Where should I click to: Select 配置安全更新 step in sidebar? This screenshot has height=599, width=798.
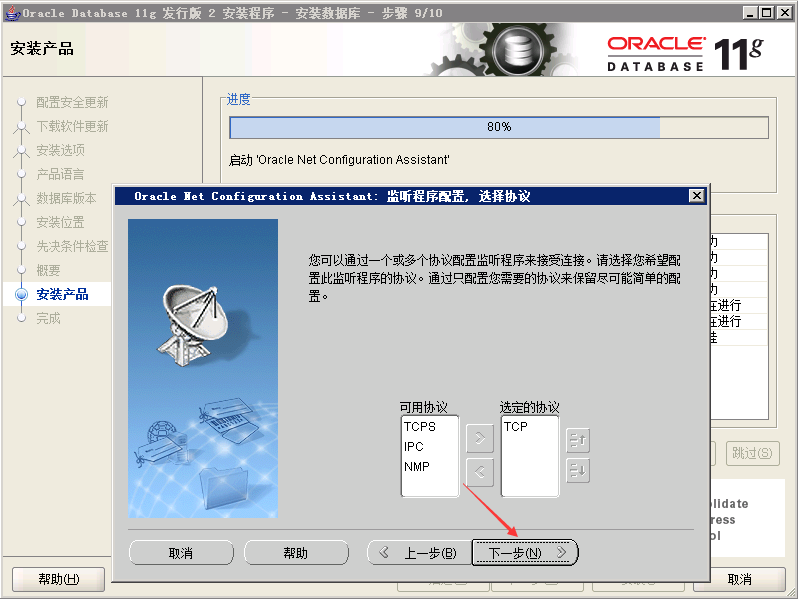[72, 102]
